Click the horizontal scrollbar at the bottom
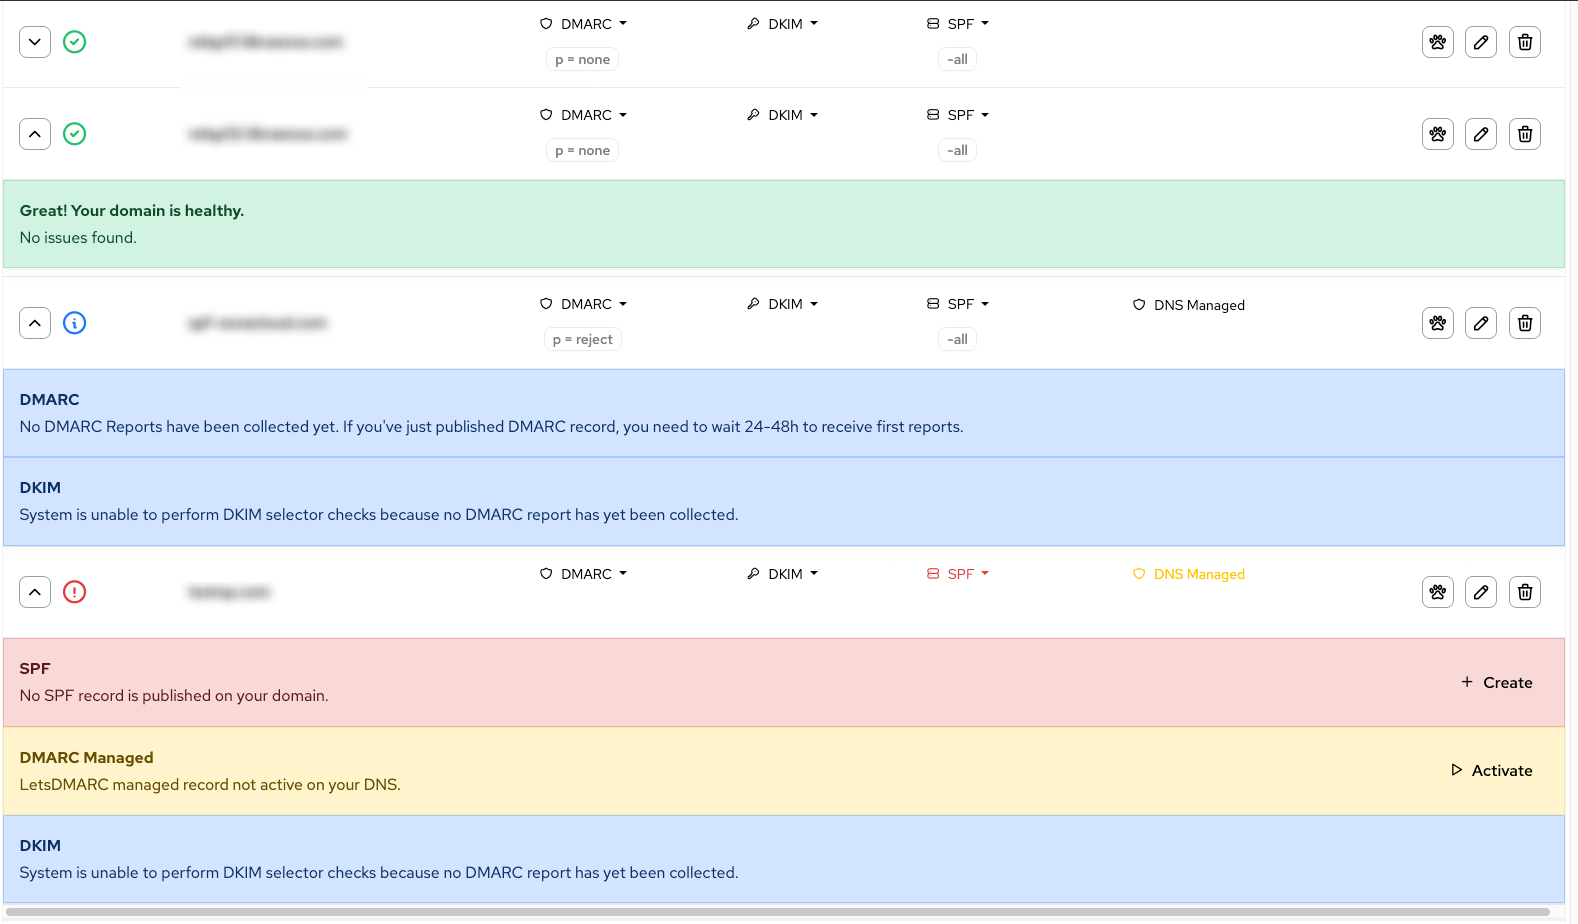1578x924 pixels. [778, 912]
